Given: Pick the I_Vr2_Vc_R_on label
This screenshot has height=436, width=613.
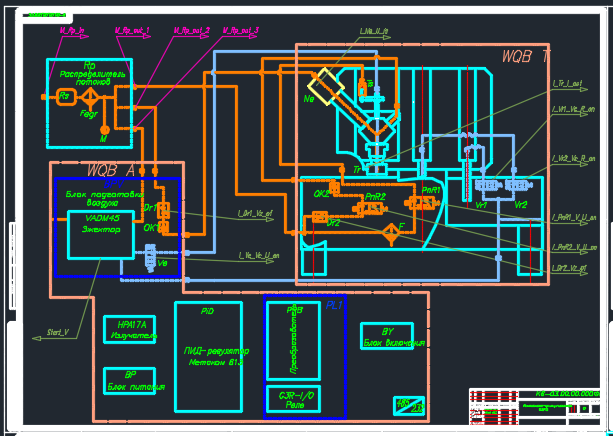Looking at the screenshot, I should (574, 159).
